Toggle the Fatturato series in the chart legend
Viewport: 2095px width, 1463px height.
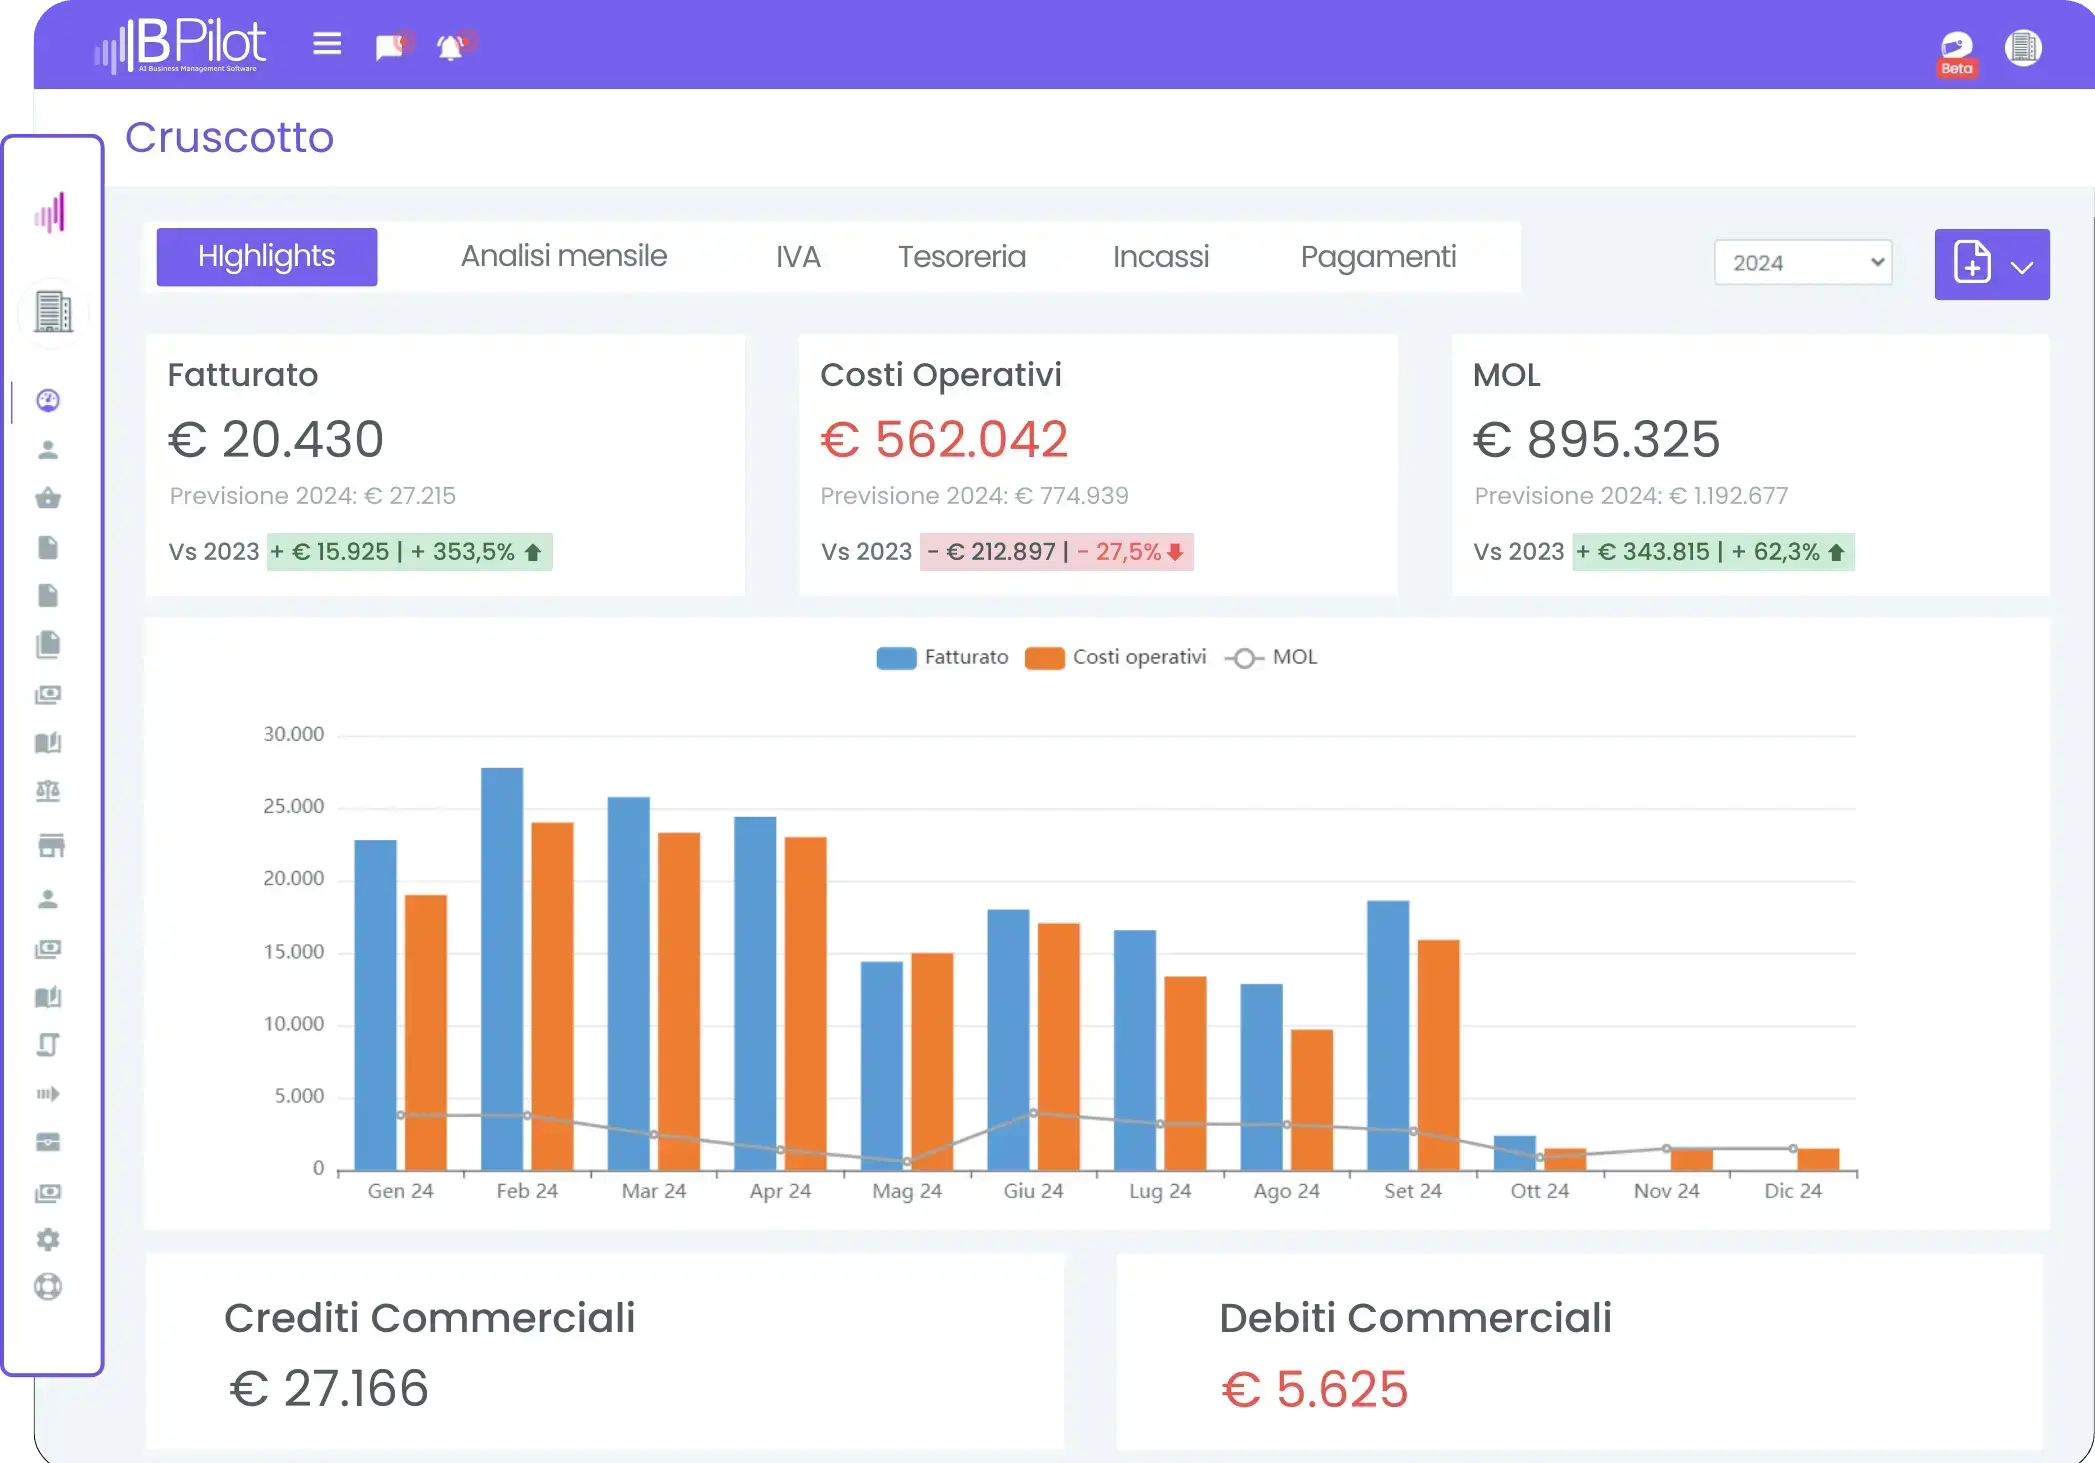coord(942,658)
